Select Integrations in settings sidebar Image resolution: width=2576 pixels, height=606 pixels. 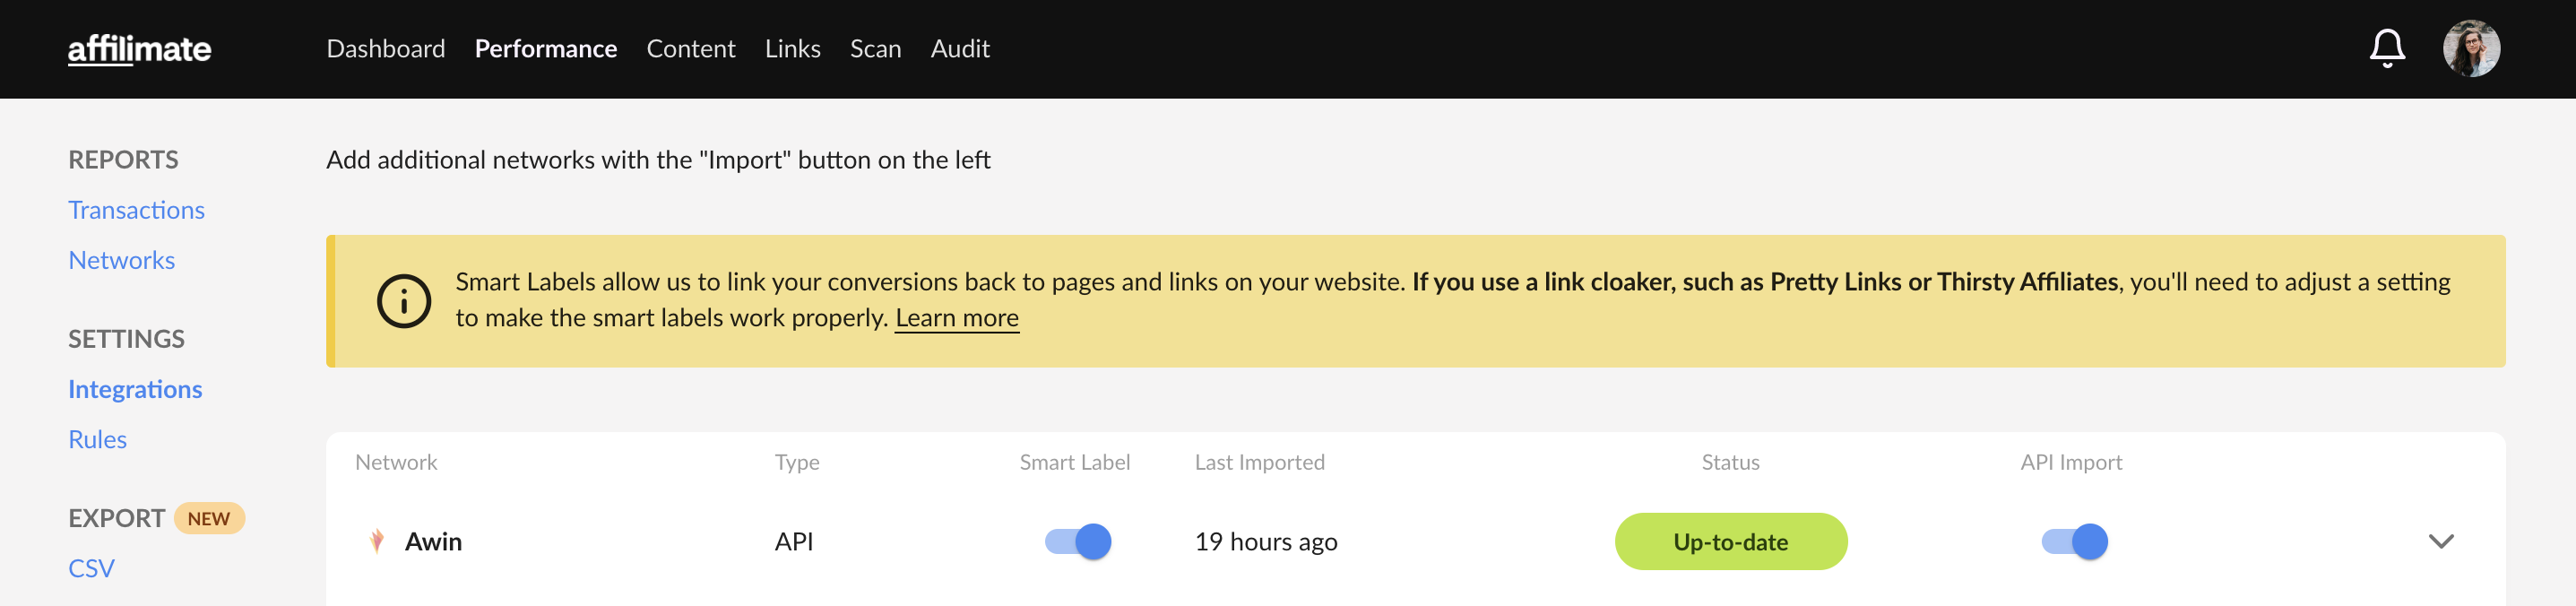[x=135, y=389]
